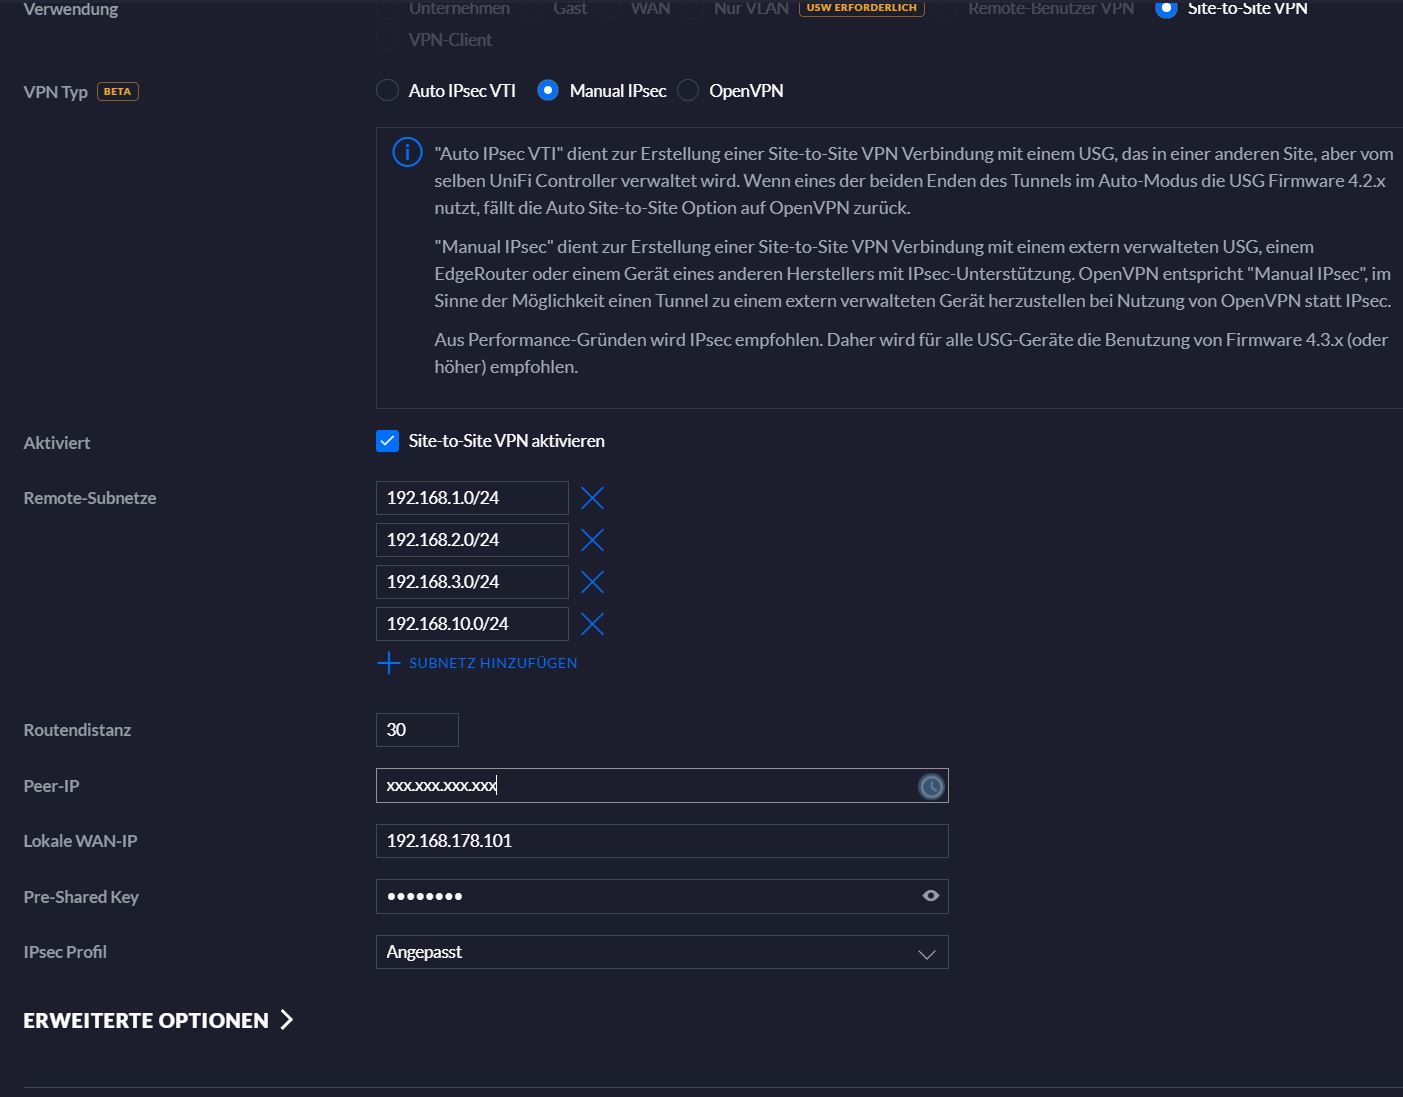Expand Erweiterte Optionen section
The width and height of the screenshot is (1403, 1097).
coord(158,1020)
